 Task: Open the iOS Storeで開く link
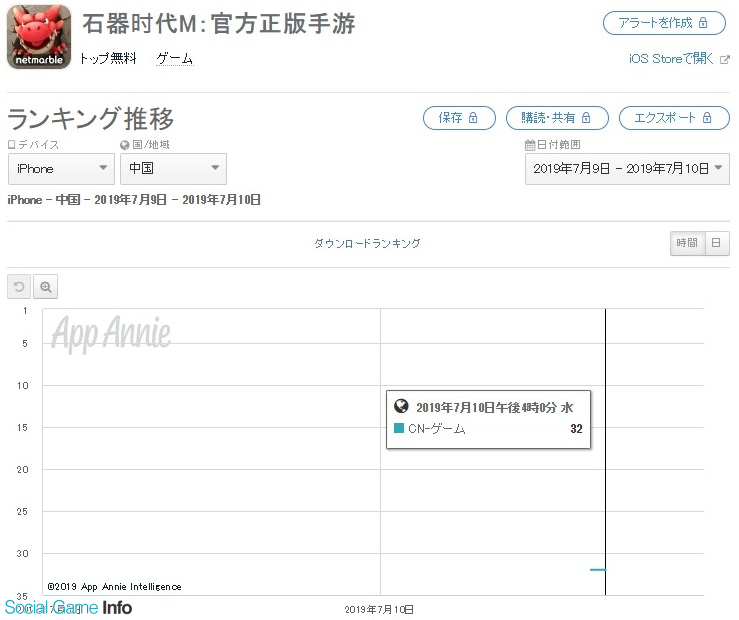click(671, 59)
